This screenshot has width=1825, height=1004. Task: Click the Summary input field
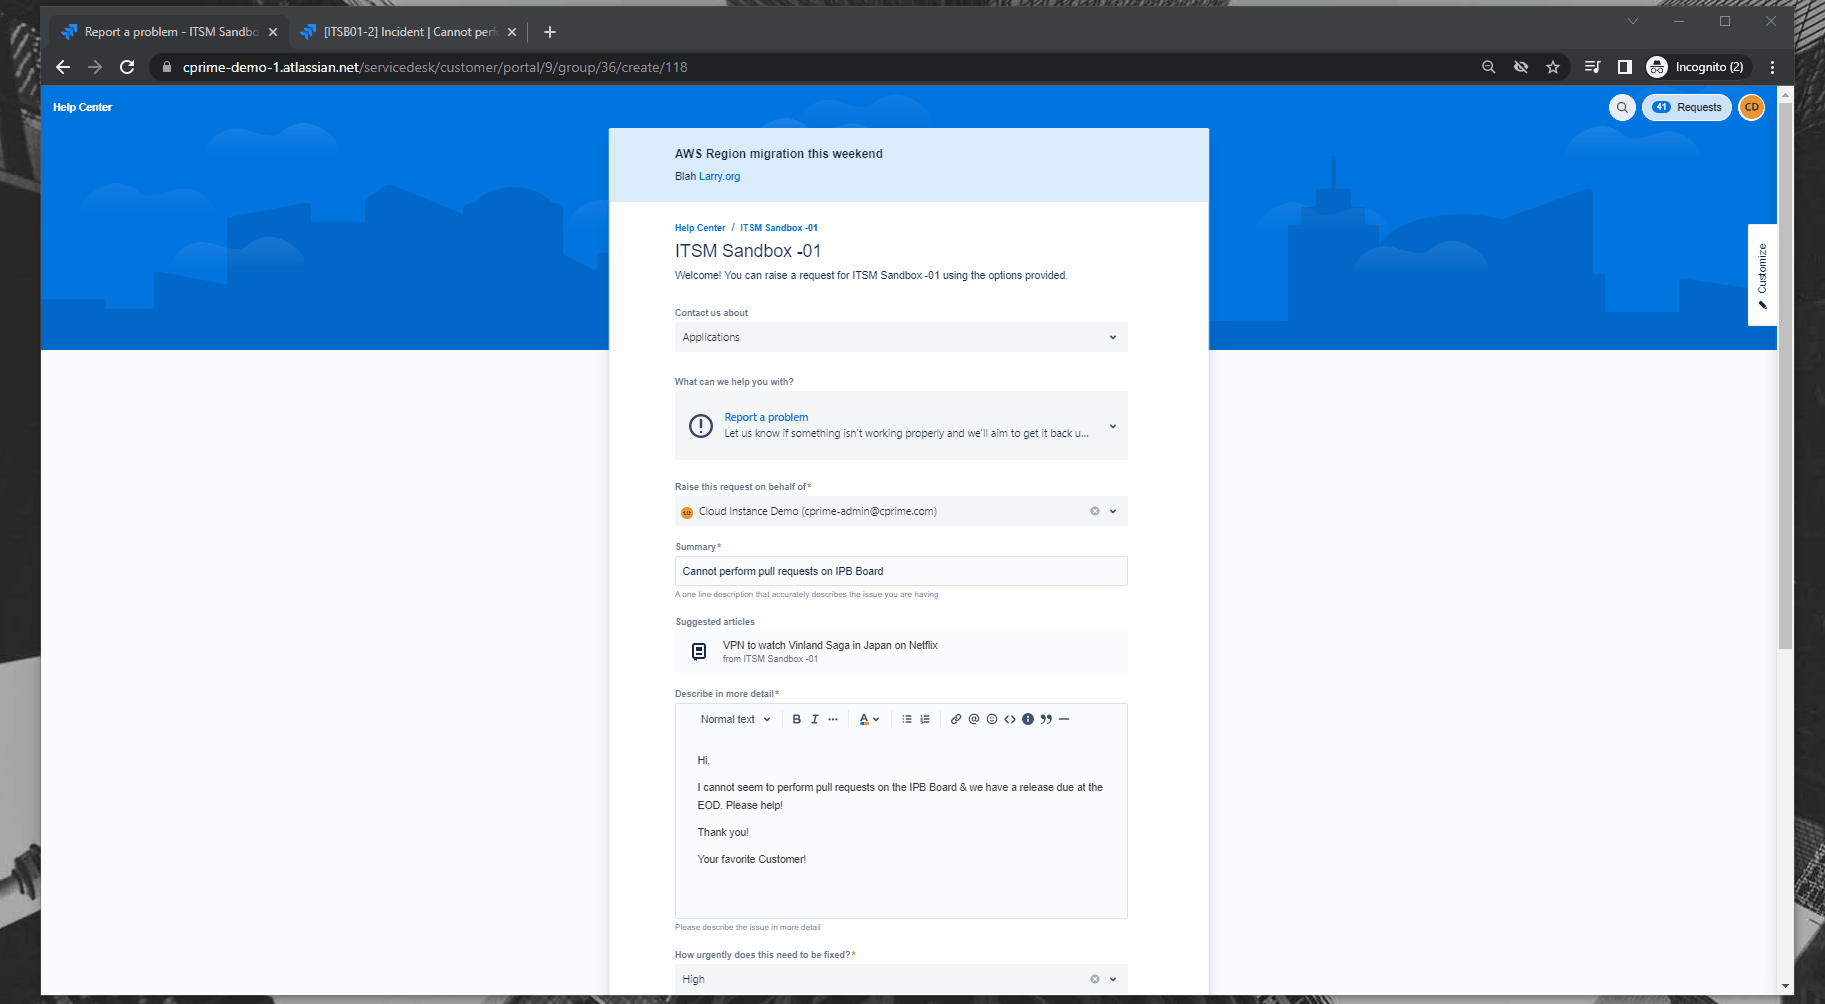pos(901,571)
